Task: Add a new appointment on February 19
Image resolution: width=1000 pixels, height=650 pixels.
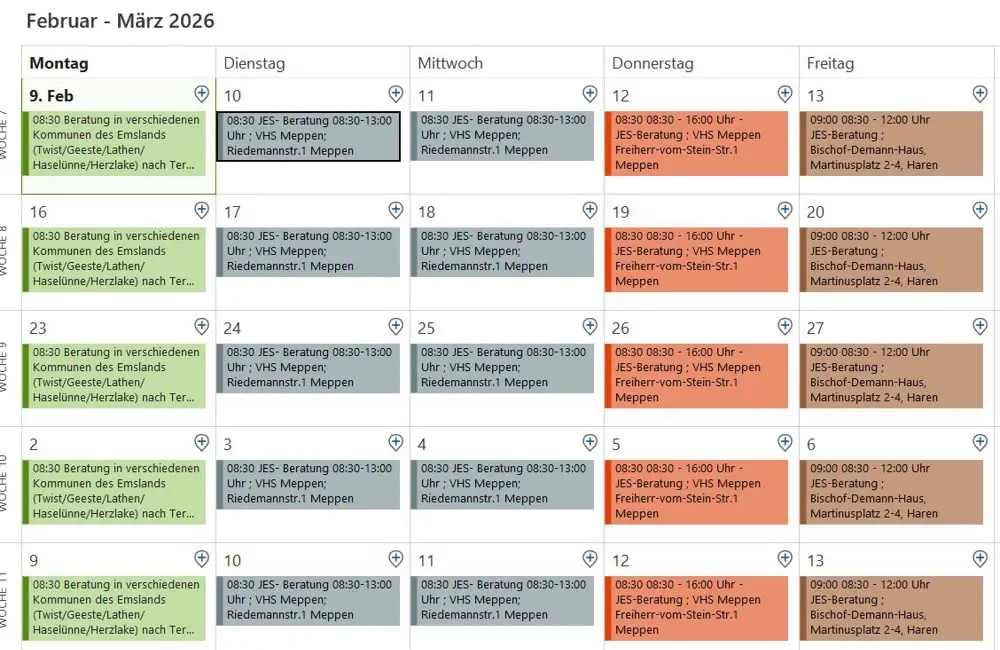Action: click(785, 210)
